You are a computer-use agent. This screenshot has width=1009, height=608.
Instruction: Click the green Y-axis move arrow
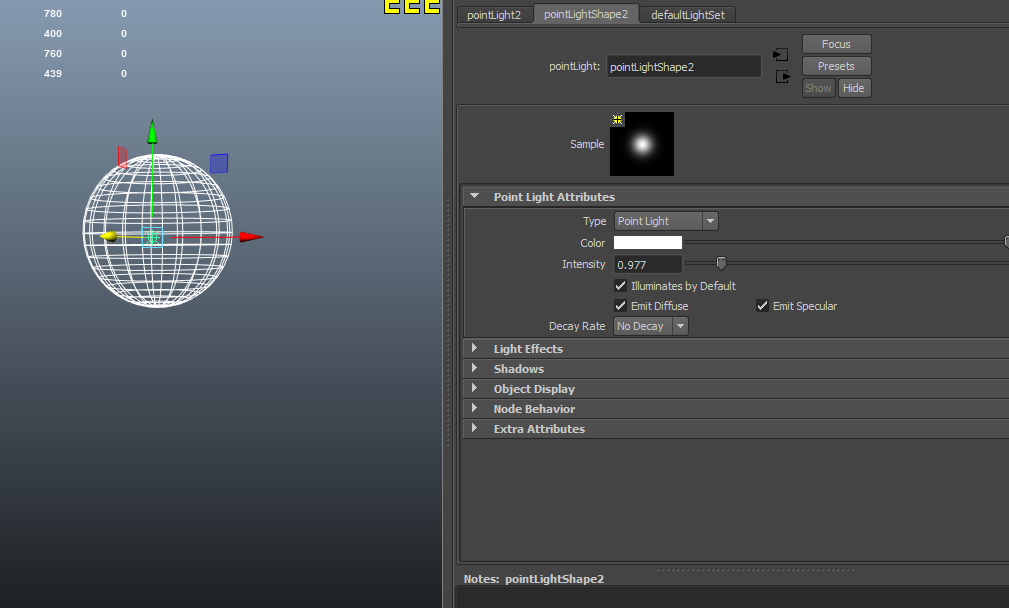(153, 131)
